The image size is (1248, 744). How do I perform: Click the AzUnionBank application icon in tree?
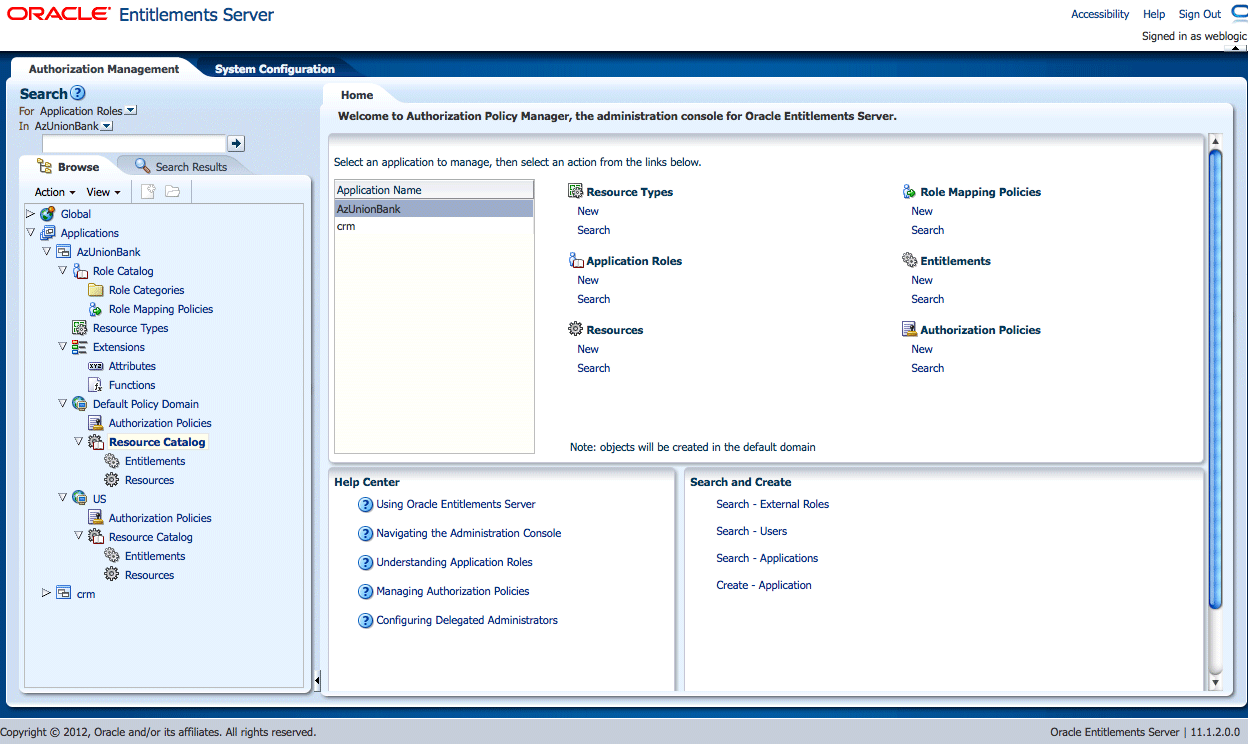(64, 252)
